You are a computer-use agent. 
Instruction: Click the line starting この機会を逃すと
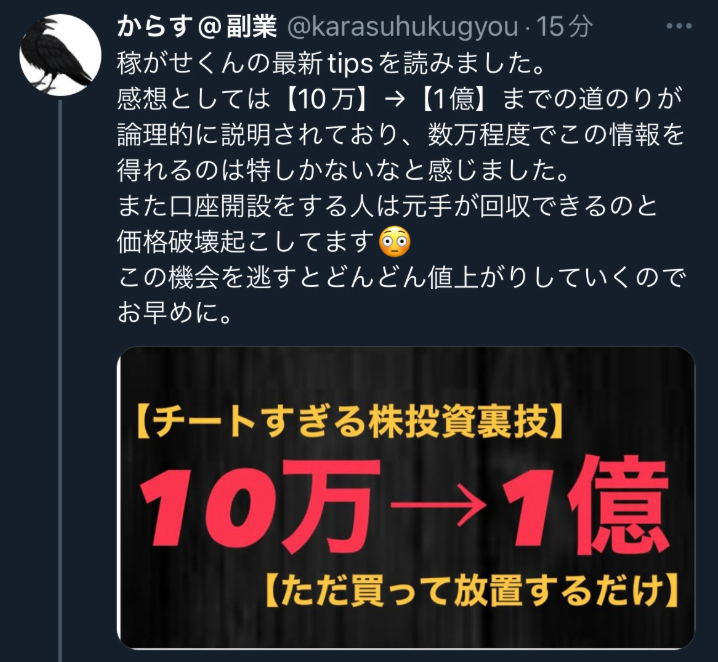402,278
